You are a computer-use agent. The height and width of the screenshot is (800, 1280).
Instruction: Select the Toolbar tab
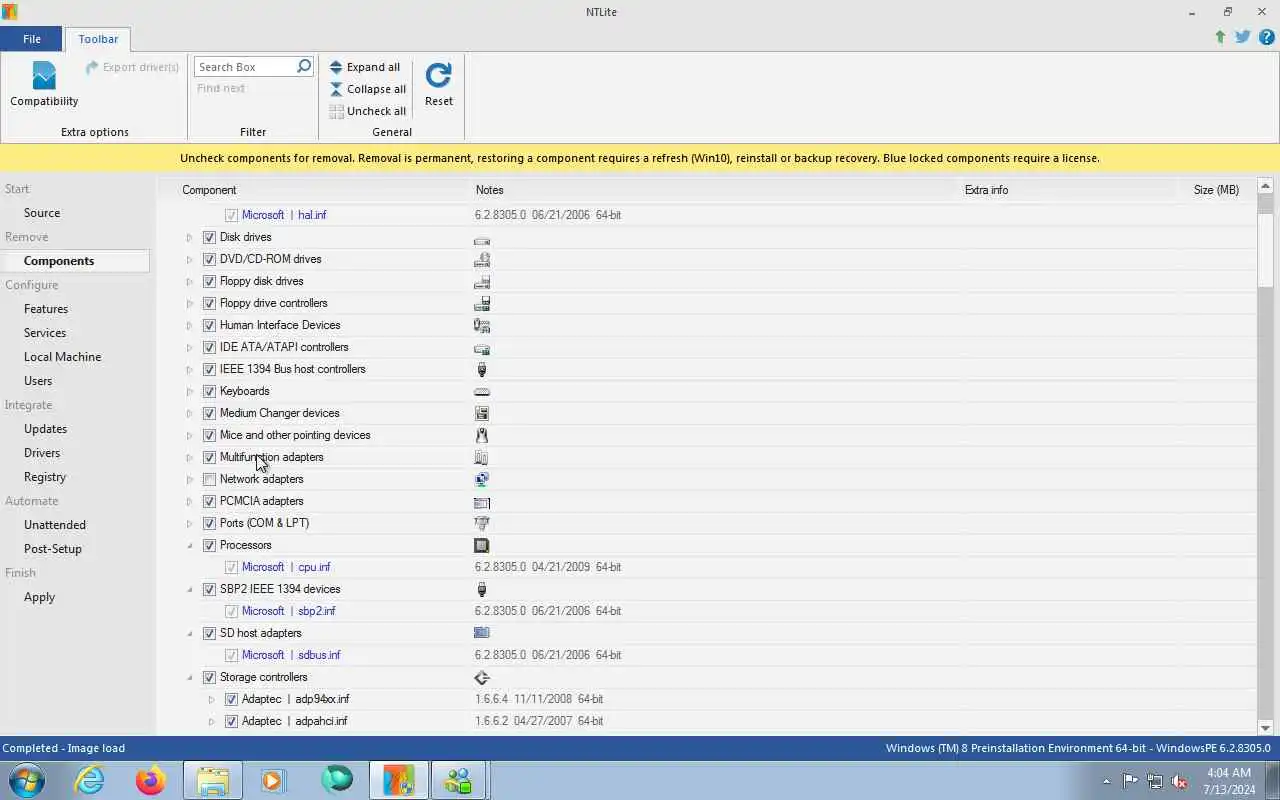click(x=98, y=39)
